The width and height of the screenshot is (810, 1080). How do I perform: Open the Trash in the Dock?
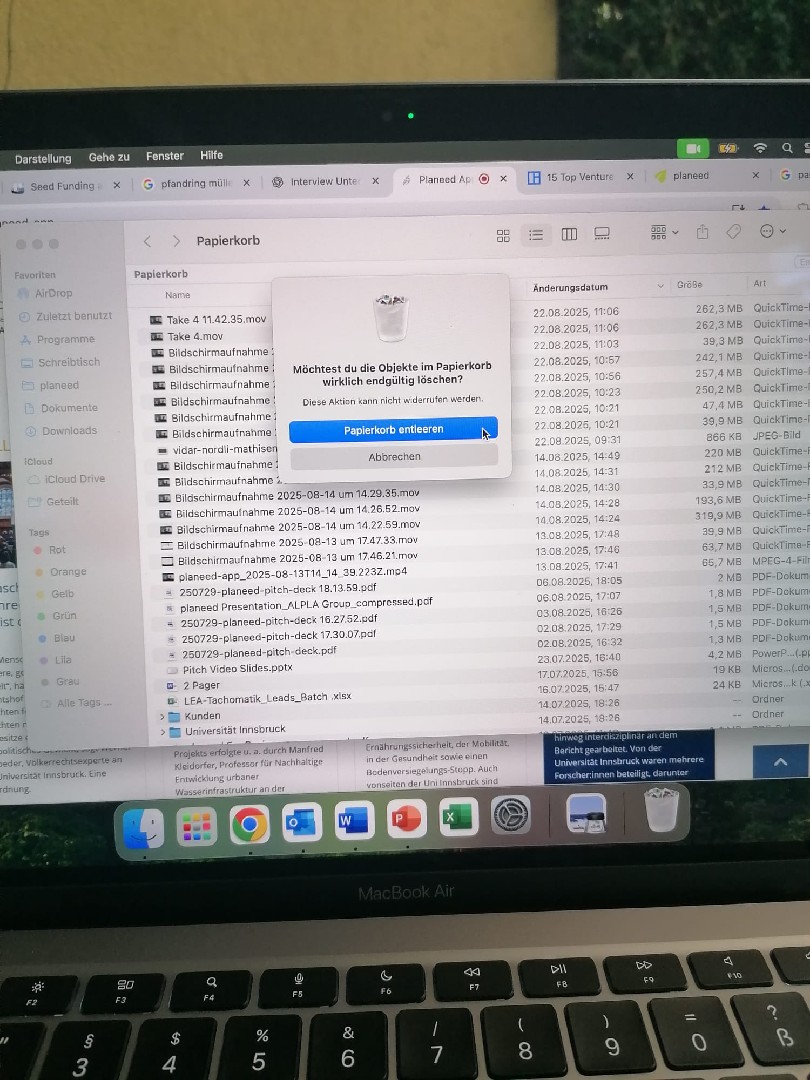[x=661, y=810]
